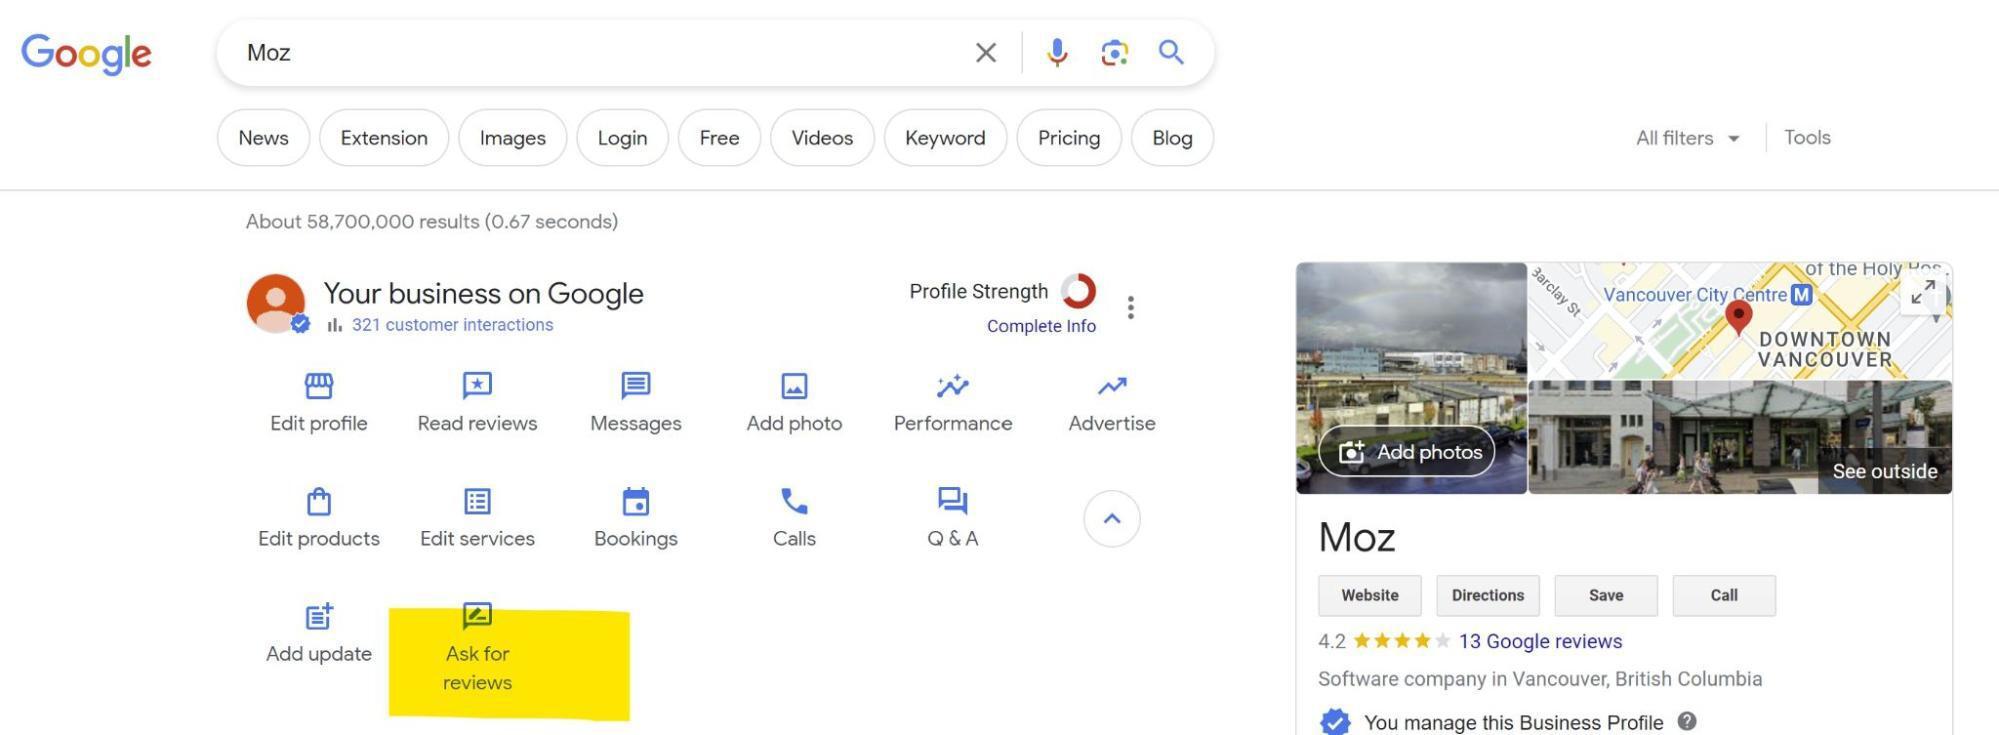Open Google Lens image search icon
The width and height of the screenshot is (1999, 735).
click(1114, 52)
